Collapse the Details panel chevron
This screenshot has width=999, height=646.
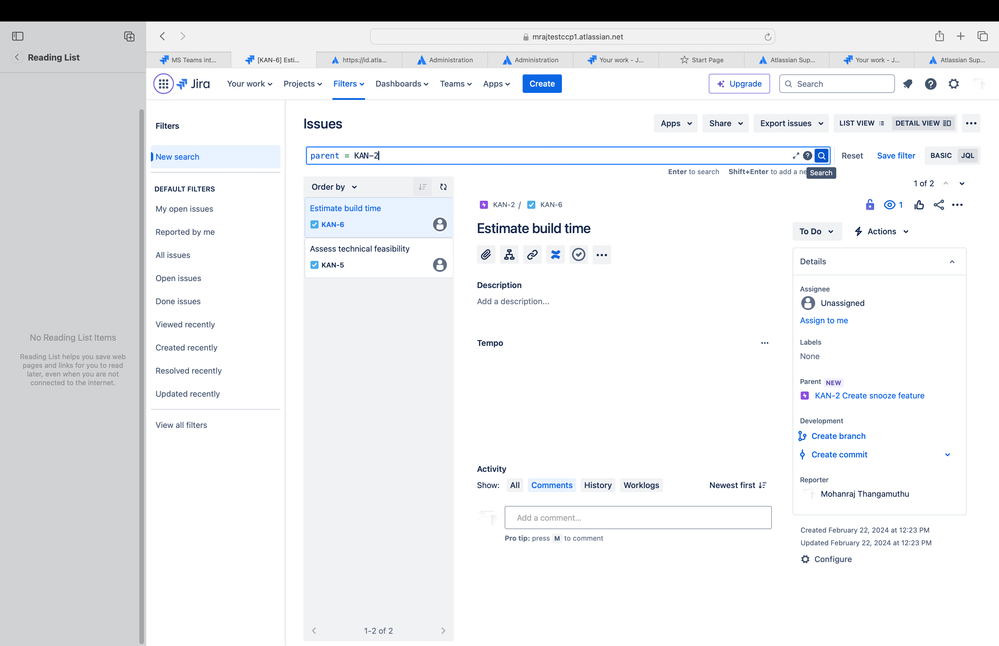(952, 261)
